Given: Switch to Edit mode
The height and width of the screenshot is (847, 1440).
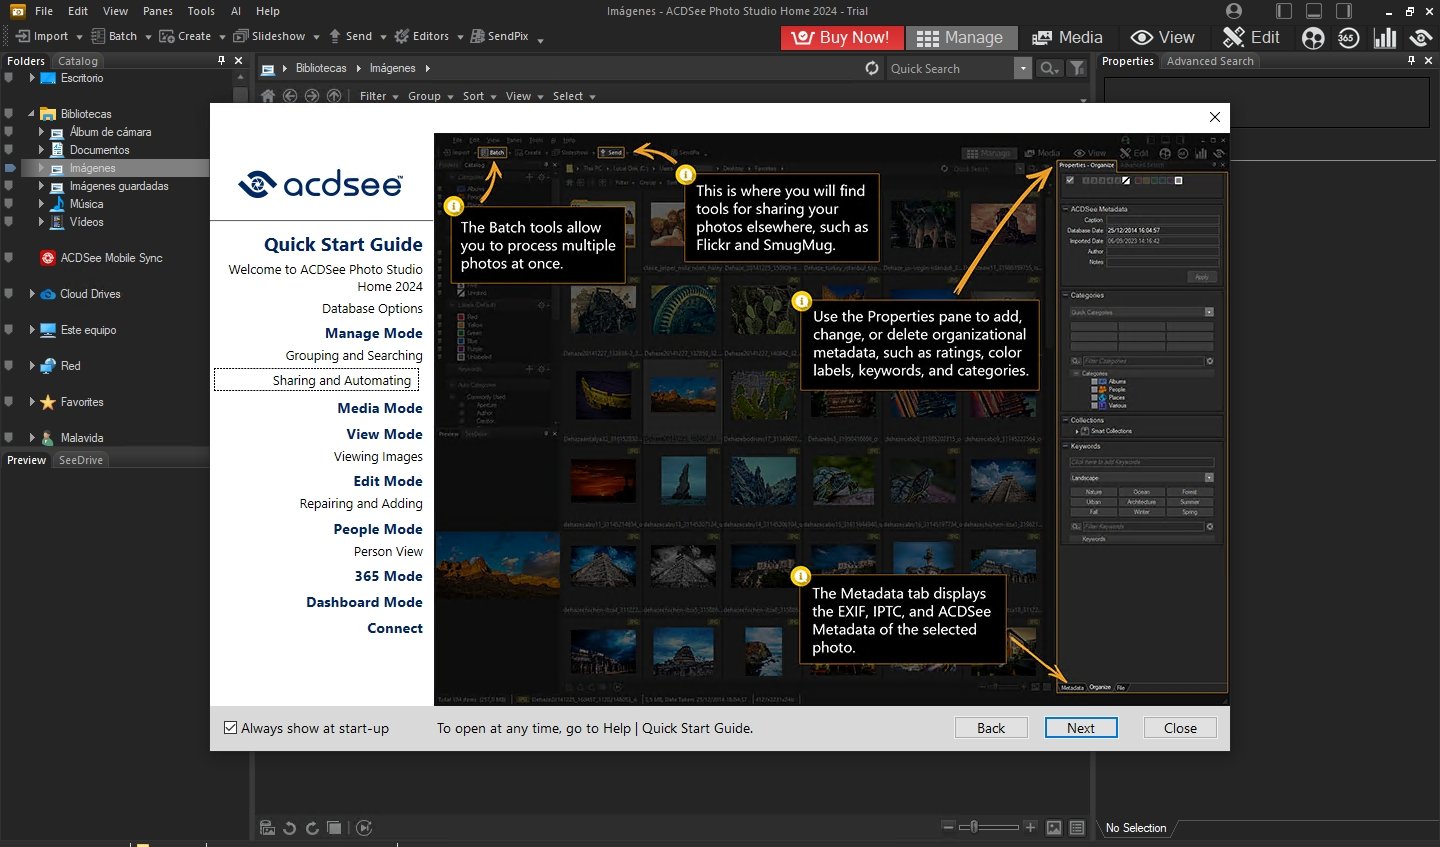Looking at the screenshot, I should click(x=1251, y=37).
